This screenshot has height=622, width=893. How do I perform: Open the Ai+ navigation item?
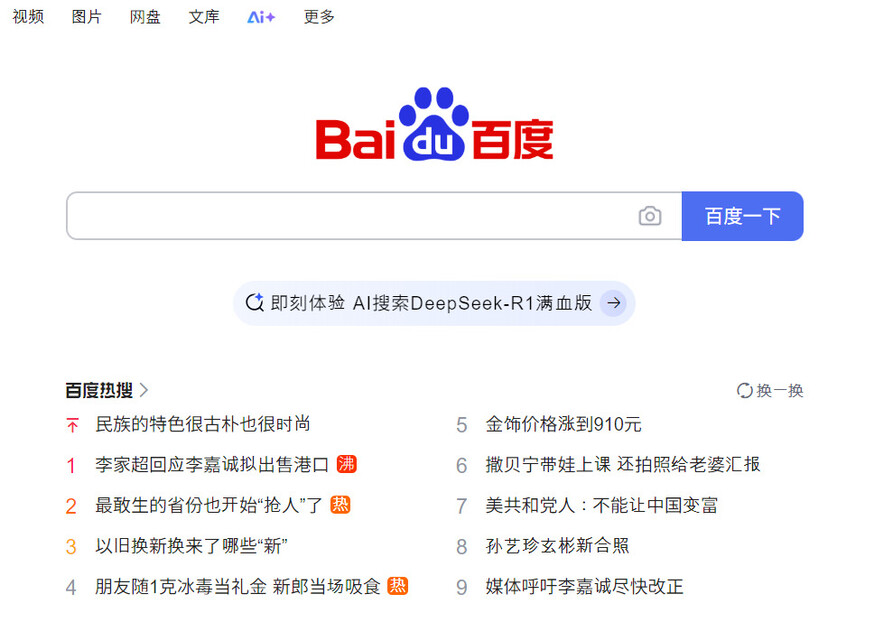click(261, 17)
